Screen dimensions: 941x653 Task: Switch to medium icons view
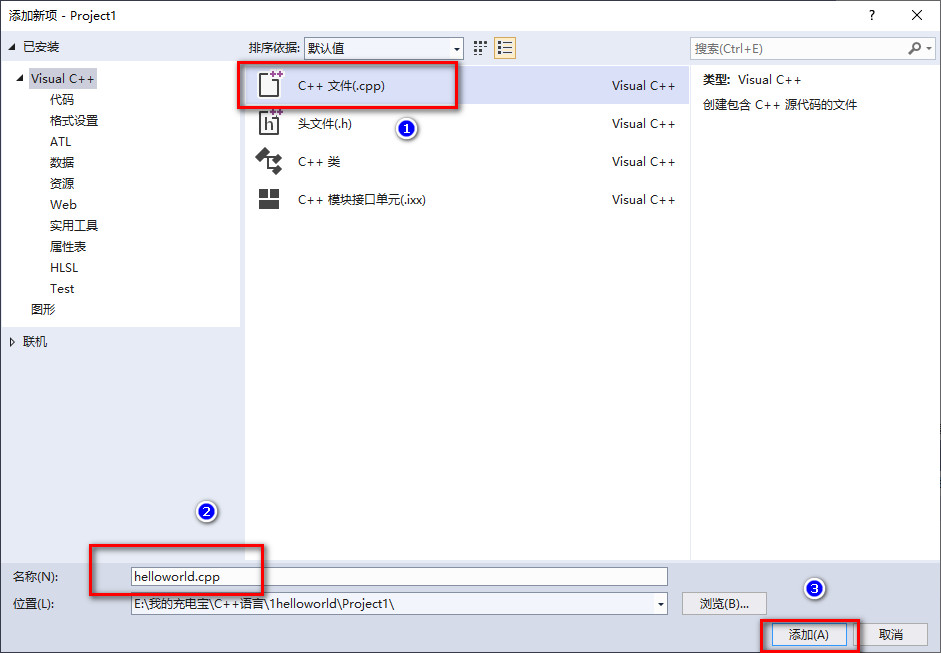coord(478,47)
